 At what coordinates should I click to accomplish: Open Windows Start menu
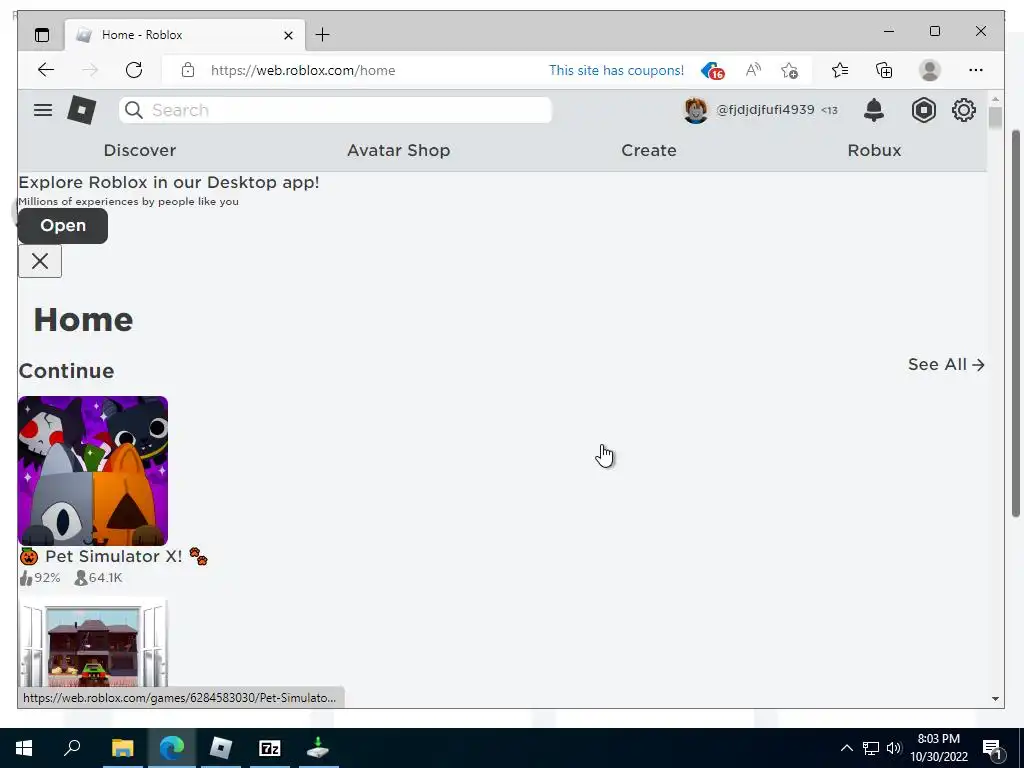pyautogui.click(x=24, y=748)
